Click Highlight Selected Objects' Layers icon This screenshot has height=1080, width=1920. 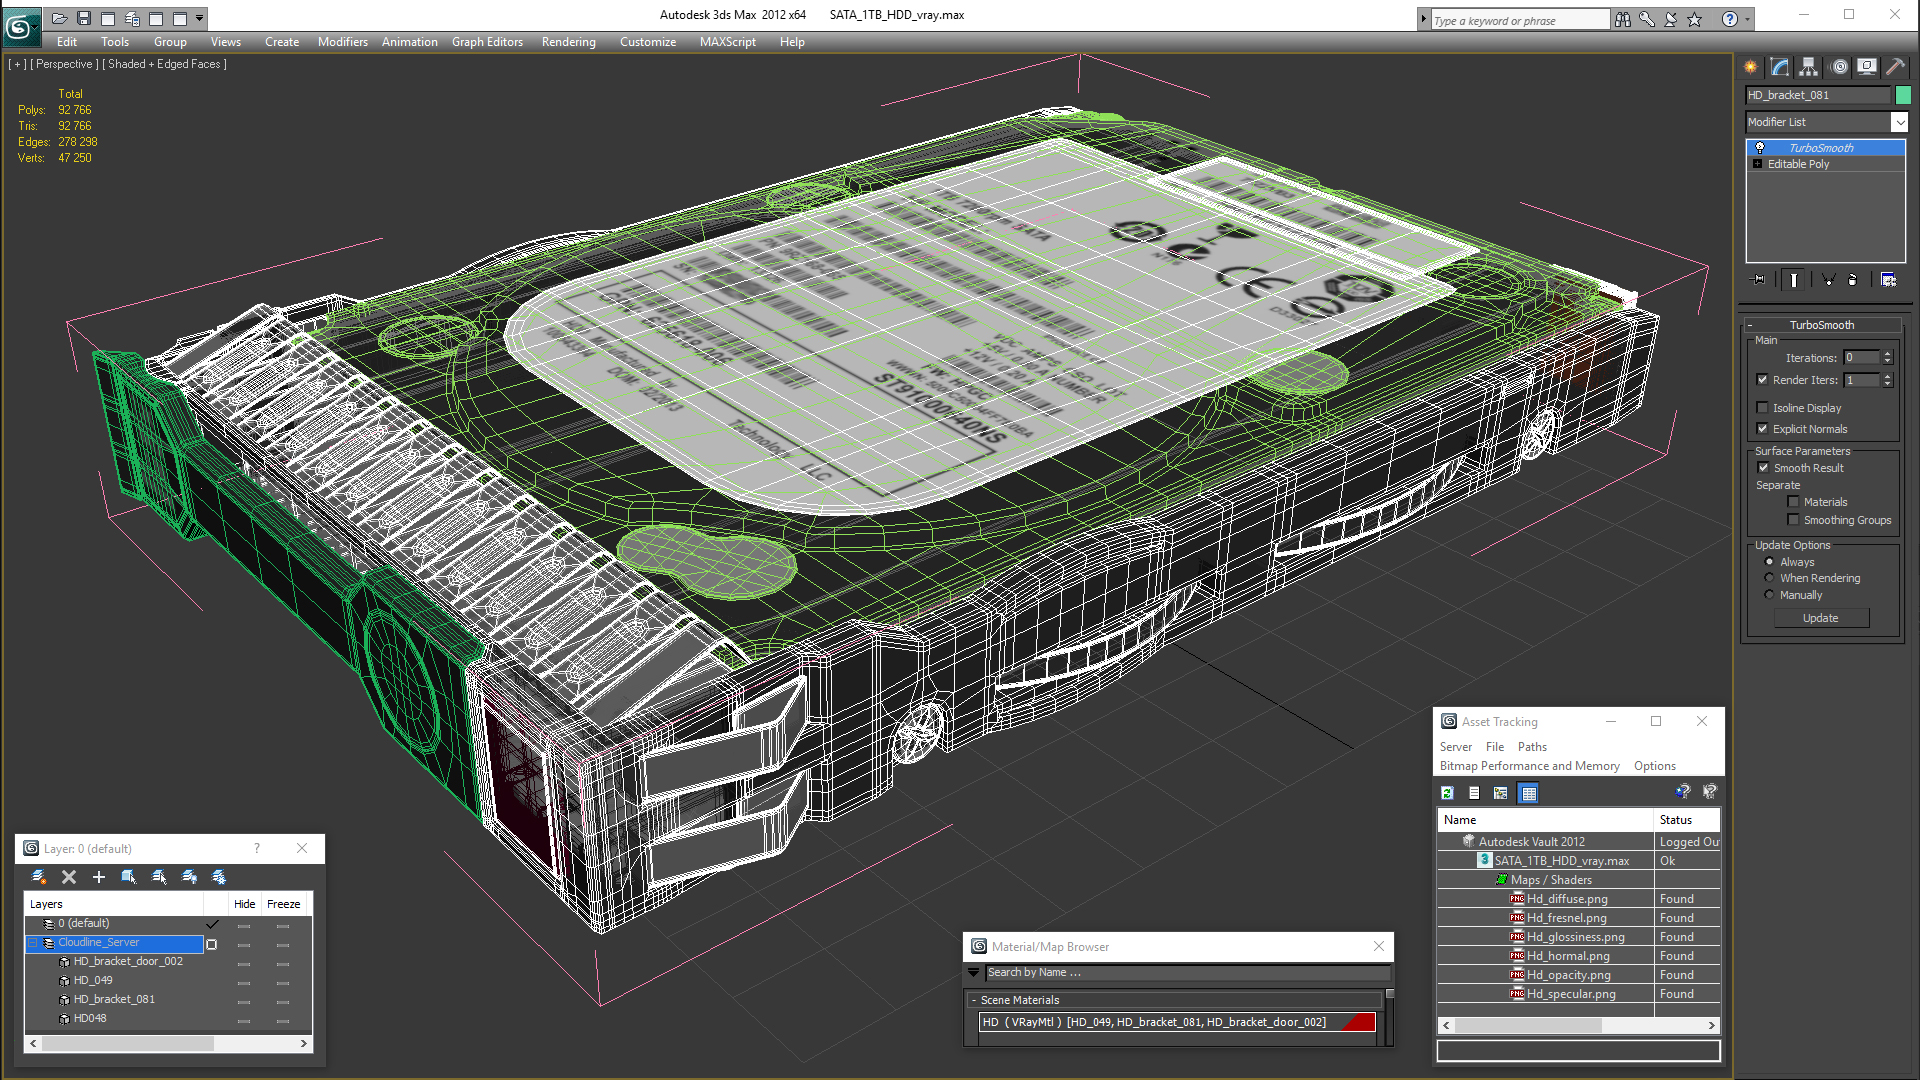click(x=159, y=877)
